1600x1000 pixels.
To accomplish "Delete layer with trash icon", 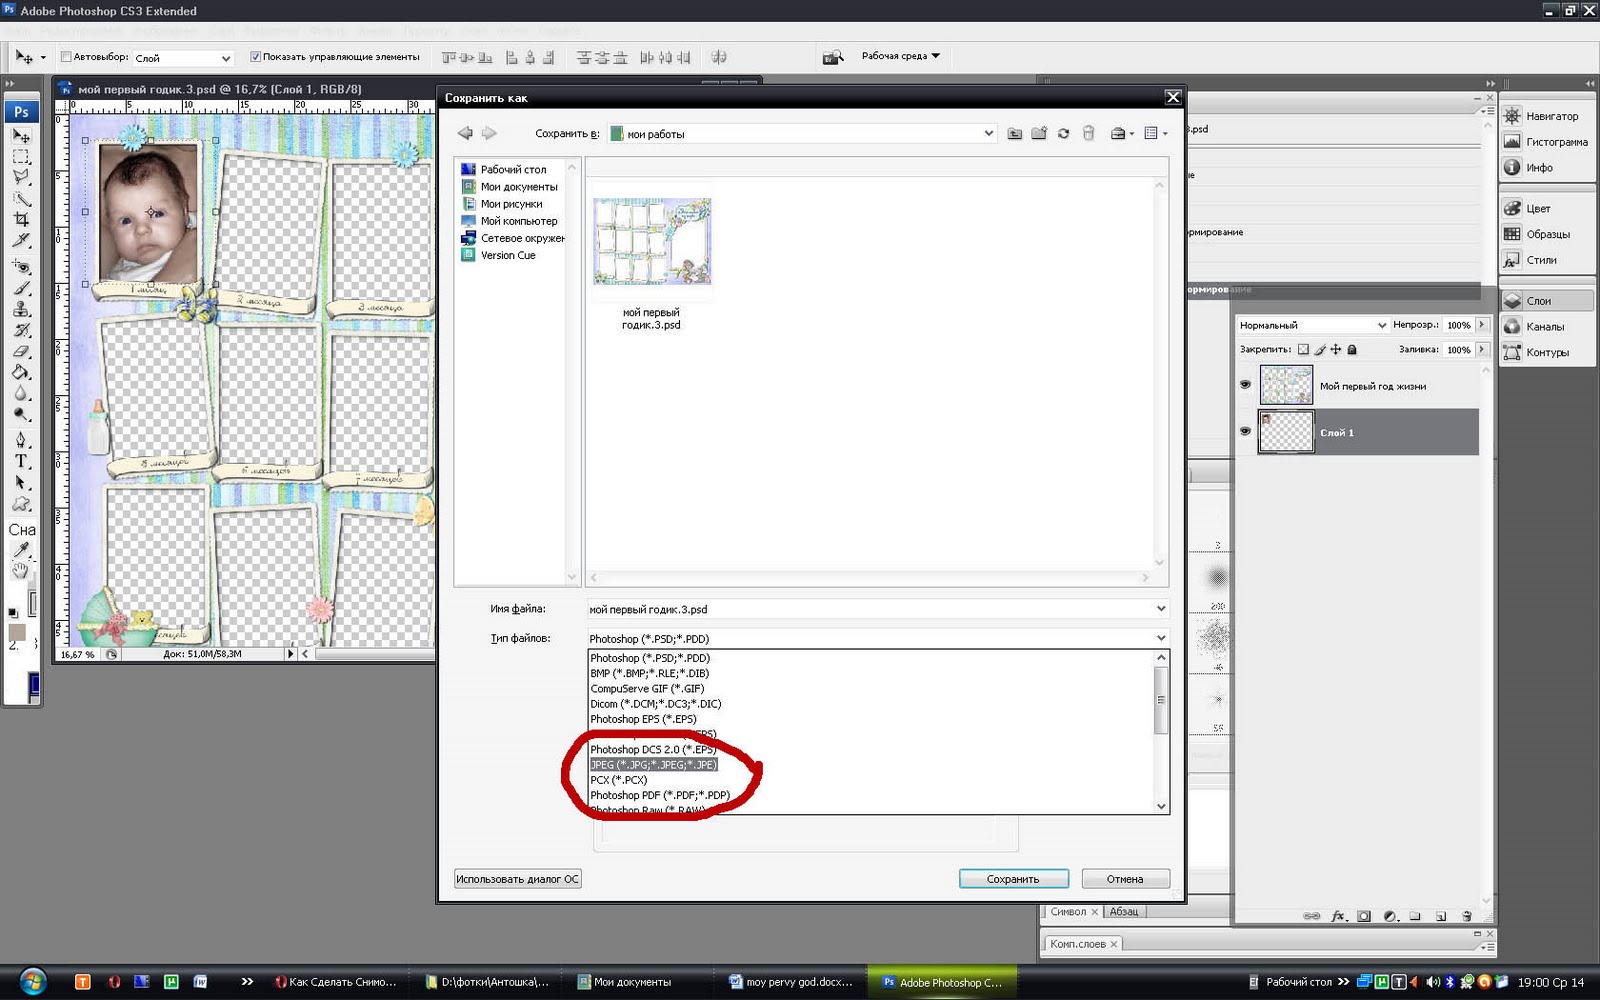I will 1467,916.
